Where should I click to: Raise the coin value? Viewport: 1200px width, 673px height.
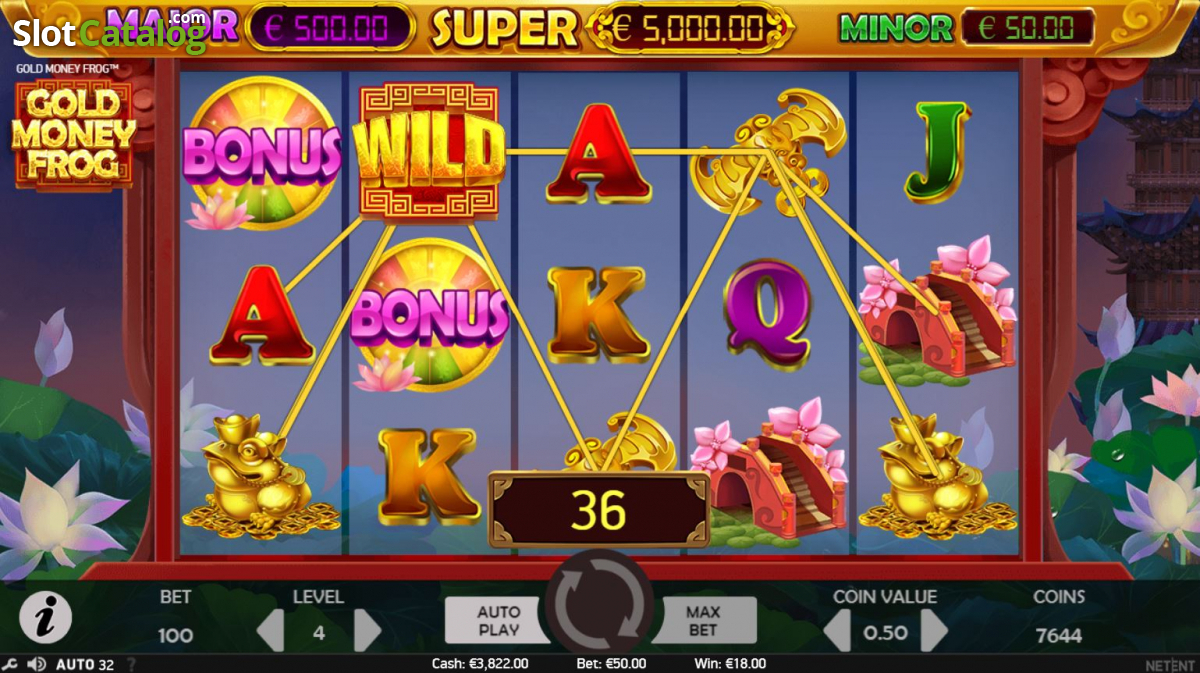[933, 630]
